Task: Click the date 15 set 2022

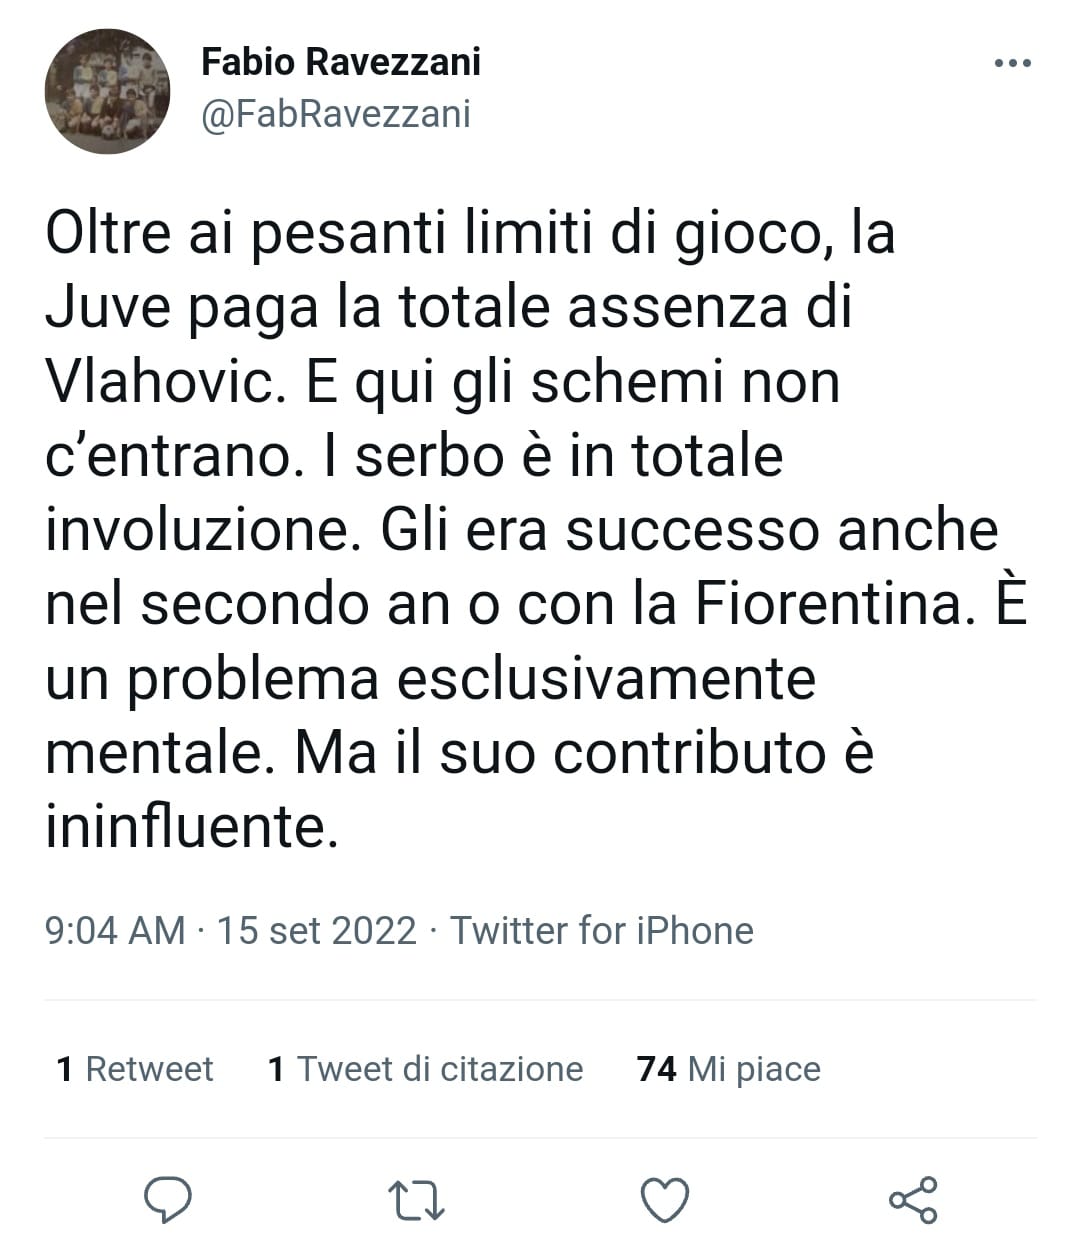Action: coord(316,930)
